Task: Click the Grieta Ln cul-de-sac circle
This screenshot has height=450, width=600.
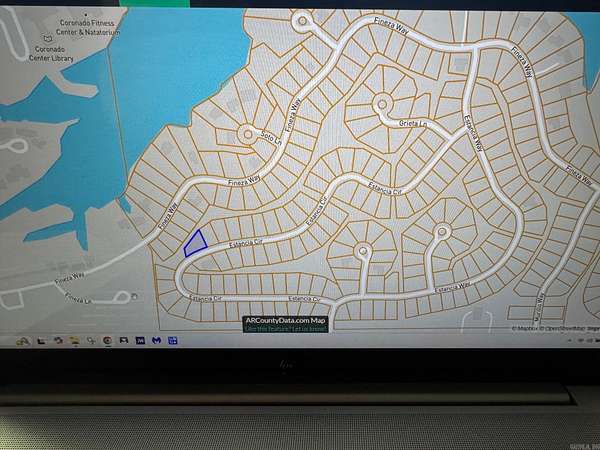Action: 381,102
